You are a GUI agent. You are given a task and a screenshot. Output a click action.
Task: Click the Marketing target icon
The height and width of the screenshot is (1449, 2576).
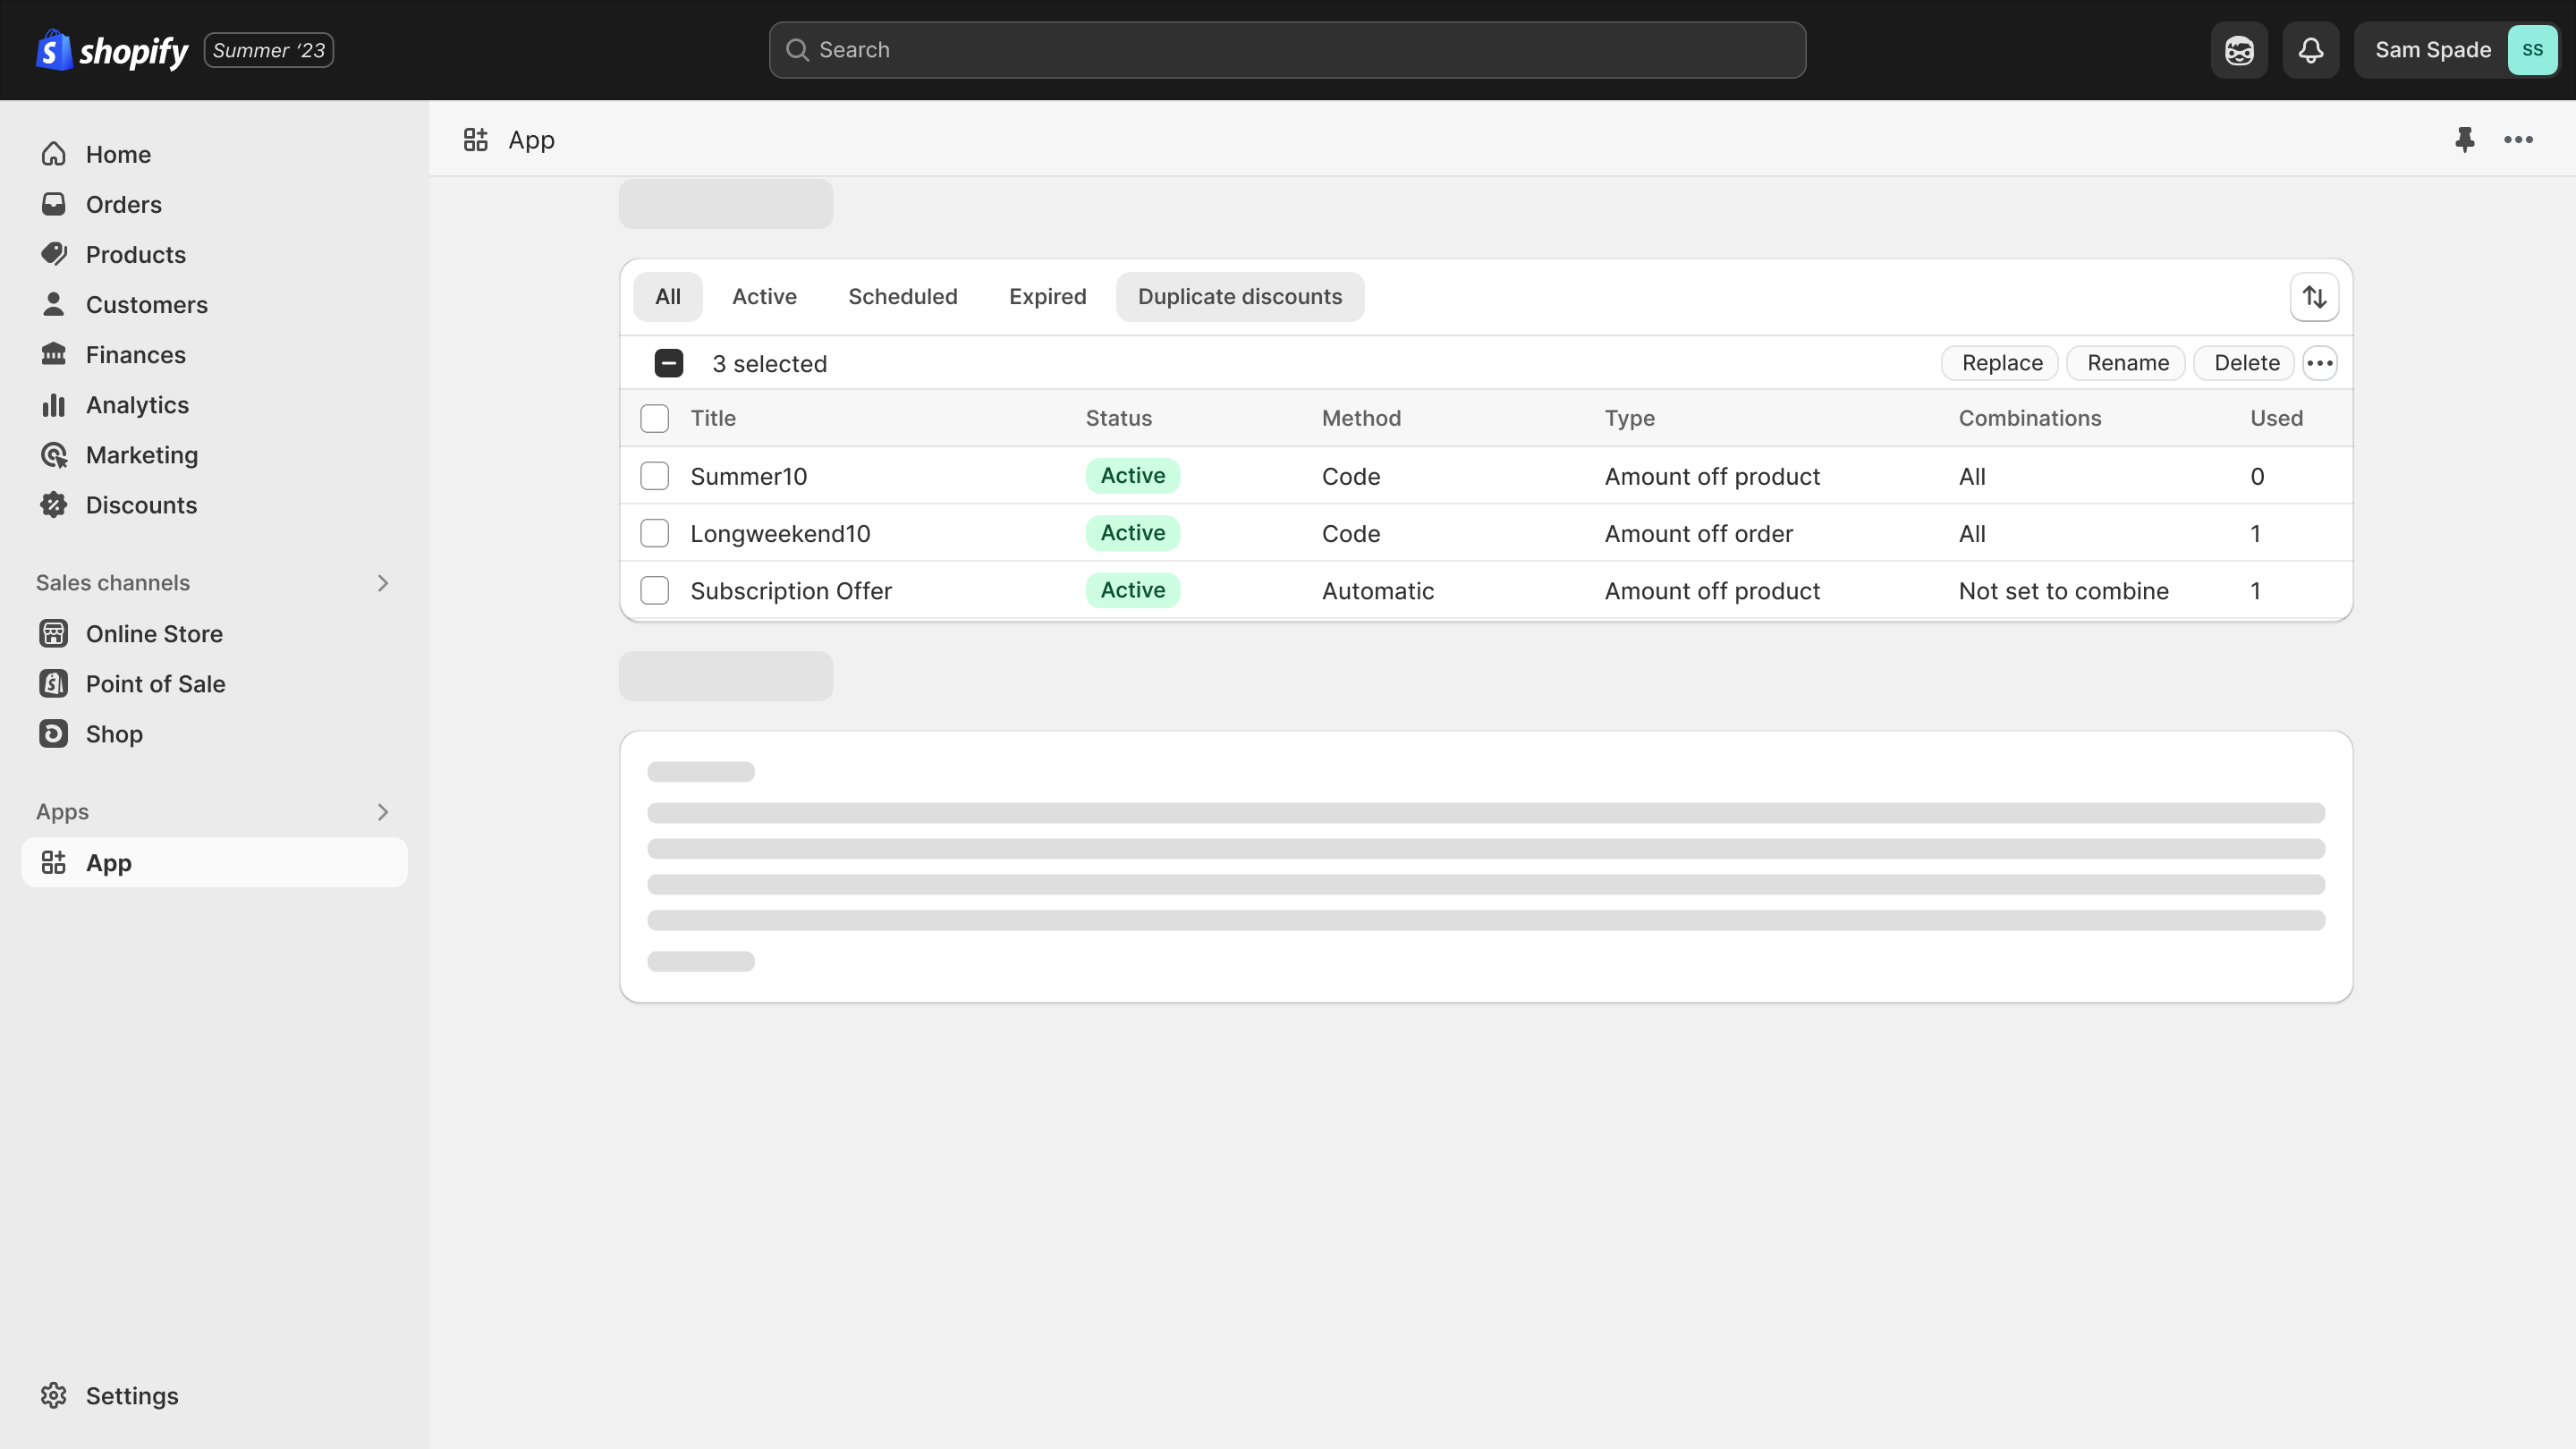54,455
